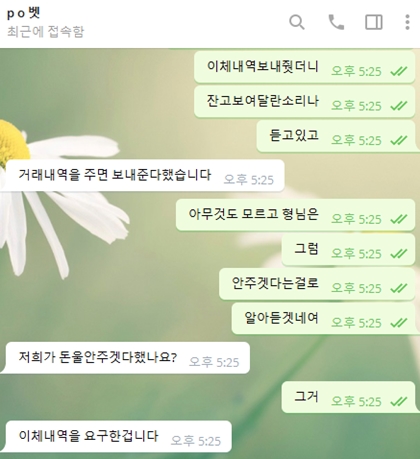This screenshot has height=459, width=420.
Task: Select the received message 거래내역을 주면 보내준다했습니다
Action: (142, 175)
